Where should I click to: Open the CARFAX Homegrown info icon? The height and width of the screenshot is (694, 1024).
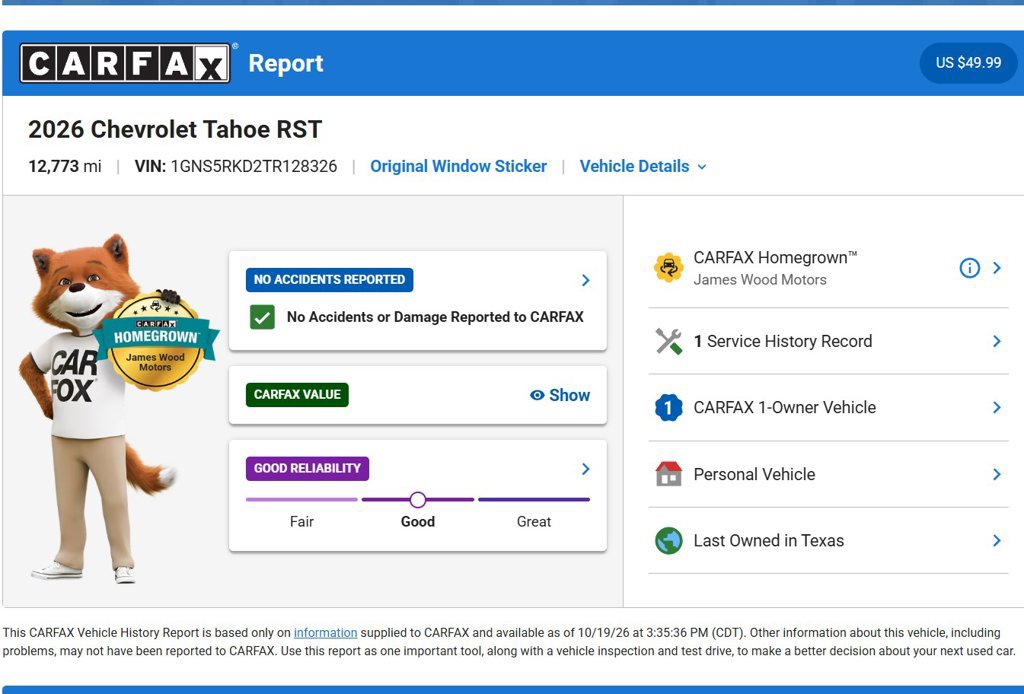pyautogui.click(x=969, y=268)
